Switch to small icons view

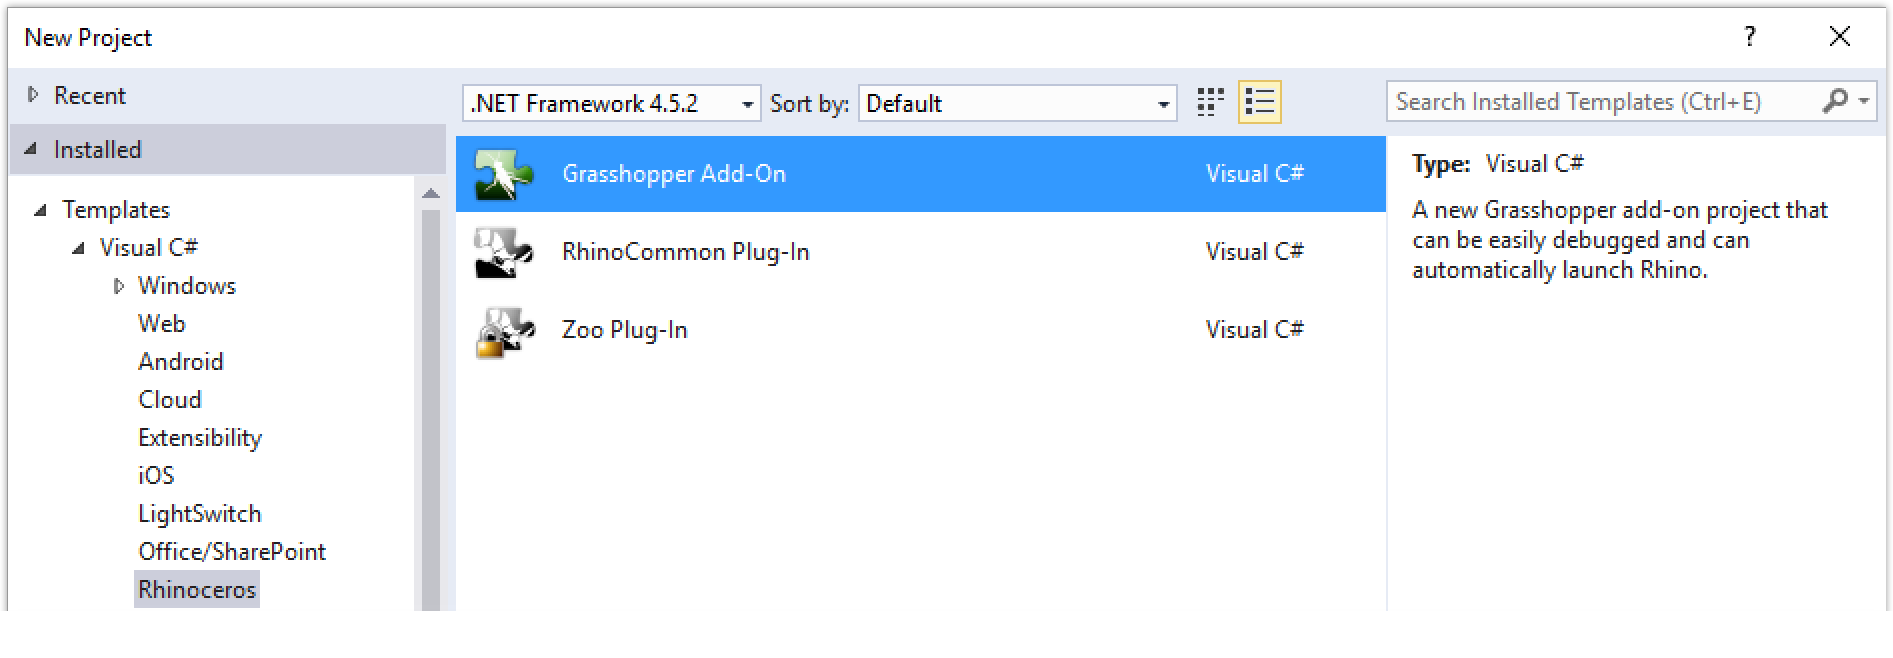tap(1210, 102)
